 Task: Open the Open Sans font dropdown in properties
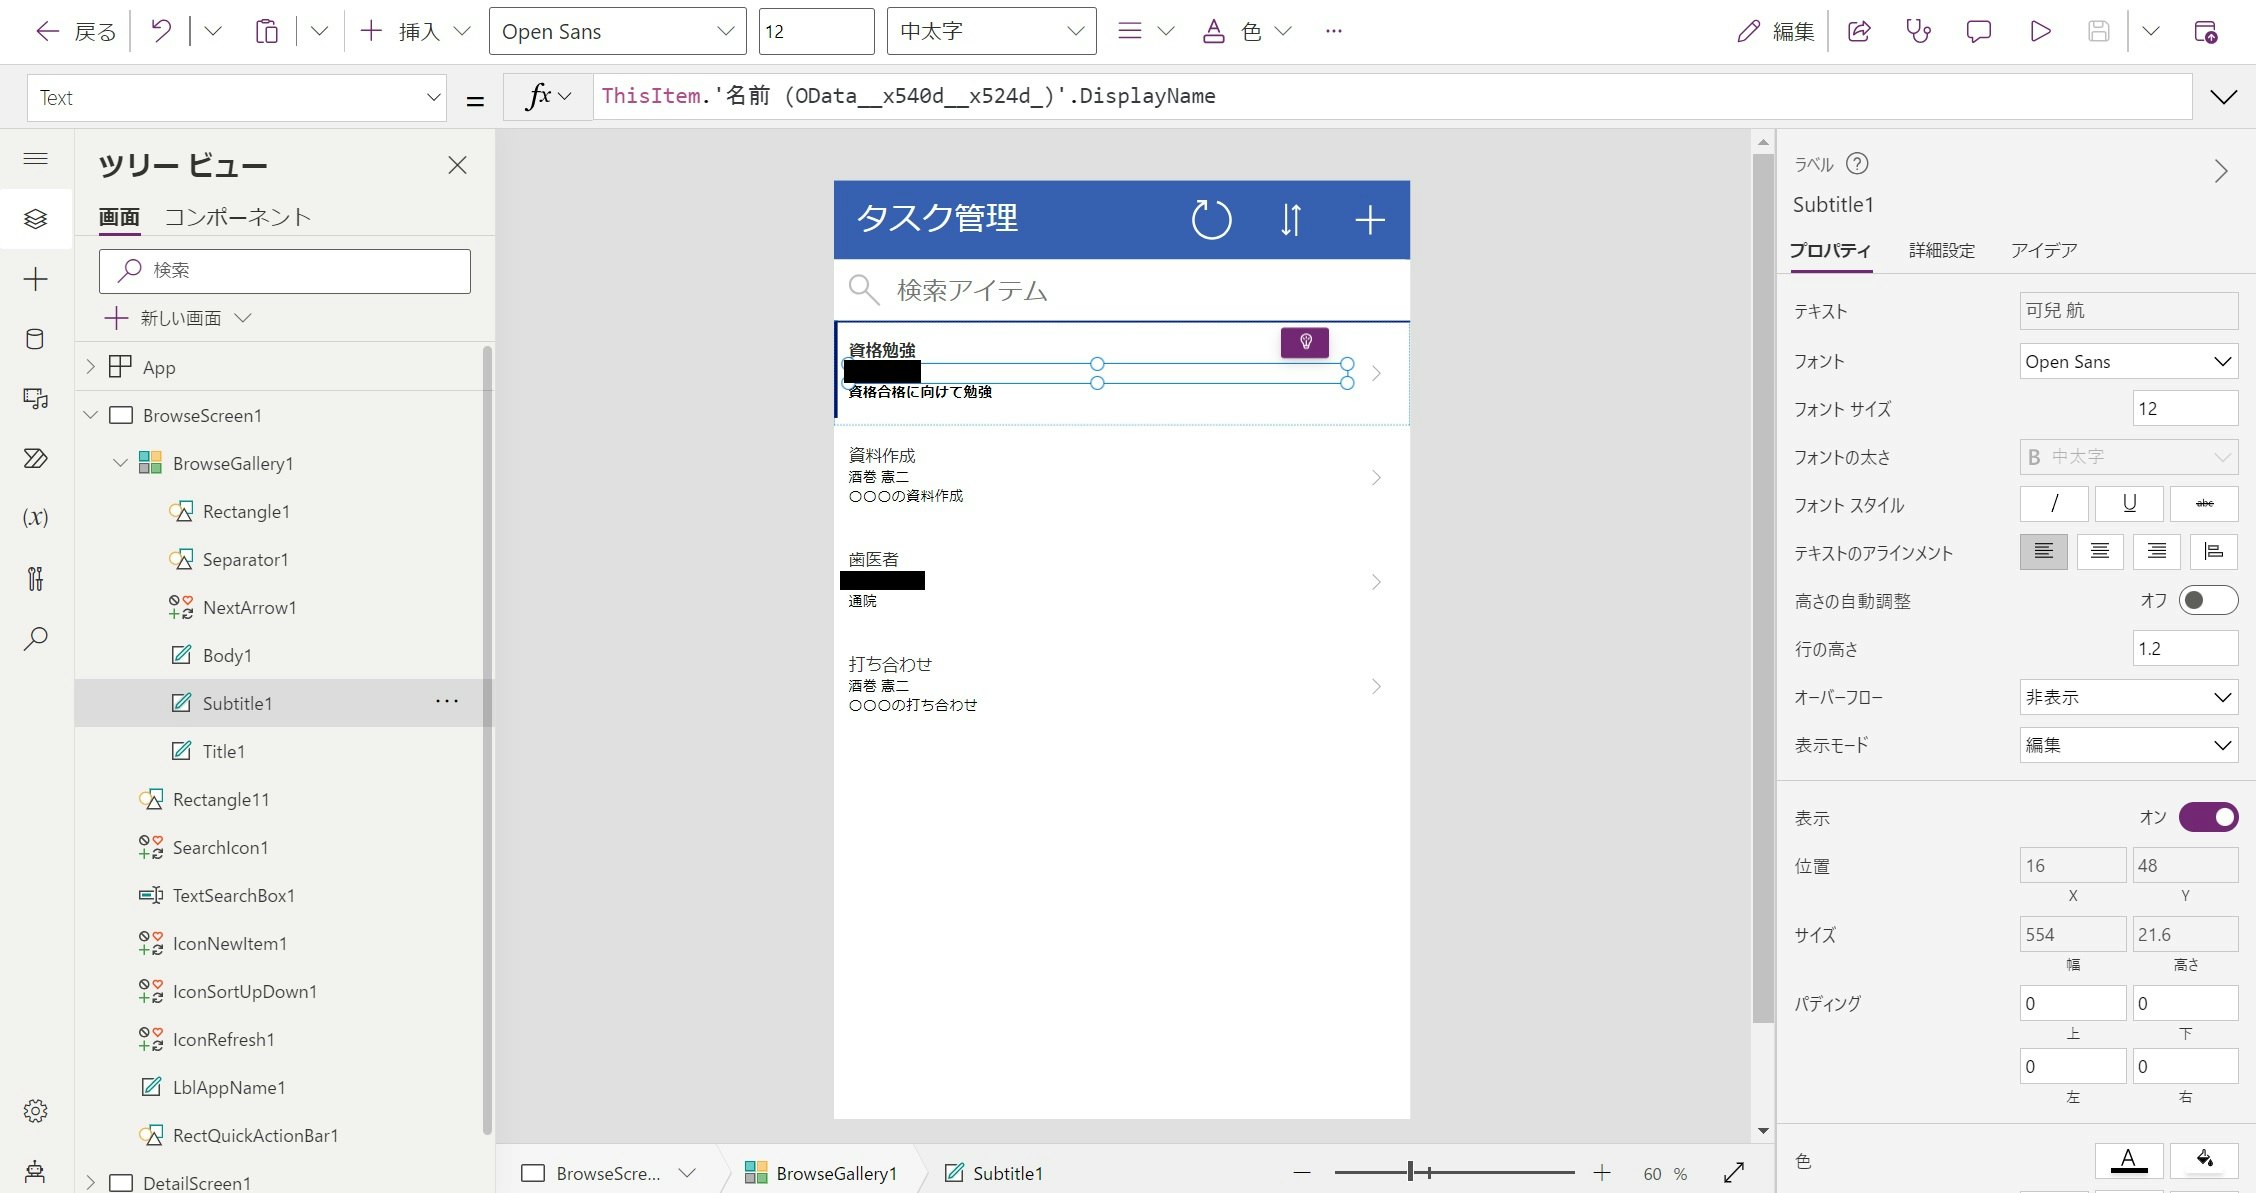click(2128, 362)
